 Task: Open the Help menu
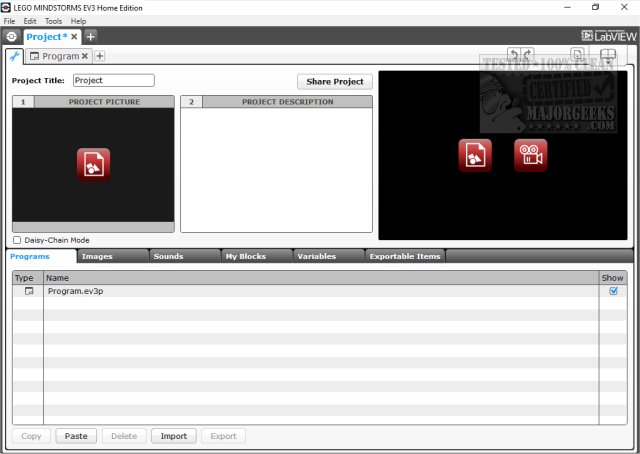pyautogui.click(x=78, y=21)
